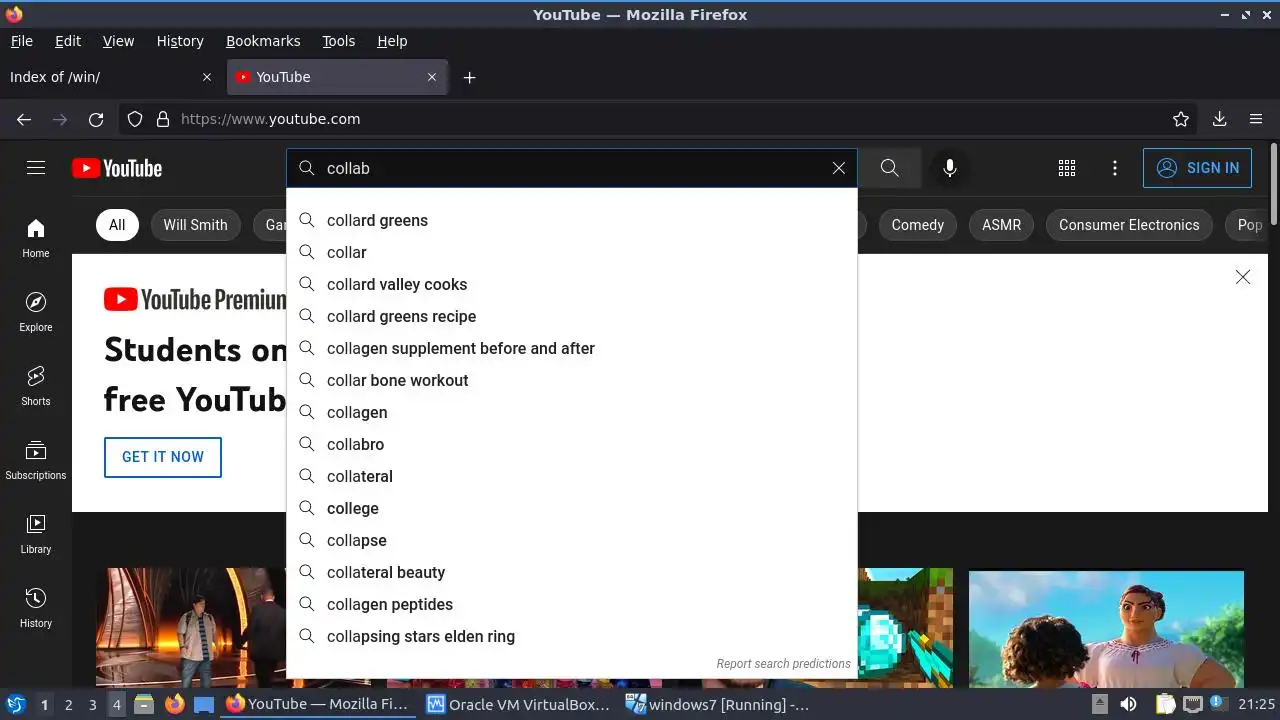
Task: Start voice search with microphone icon
Action: click(950, 168)
